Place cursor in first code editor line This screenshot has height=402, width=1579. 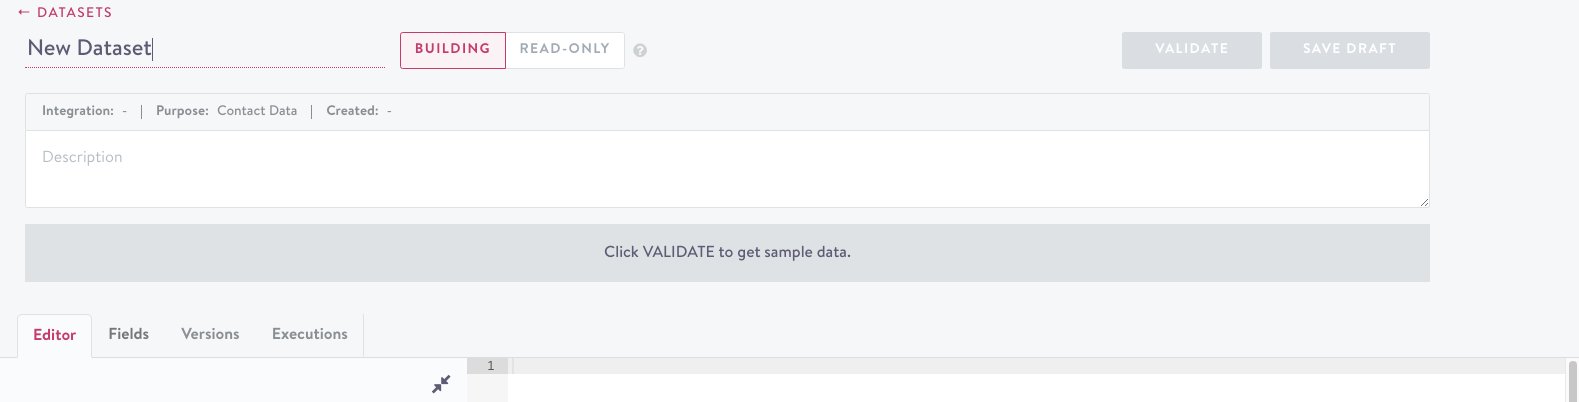[1037, 366]
